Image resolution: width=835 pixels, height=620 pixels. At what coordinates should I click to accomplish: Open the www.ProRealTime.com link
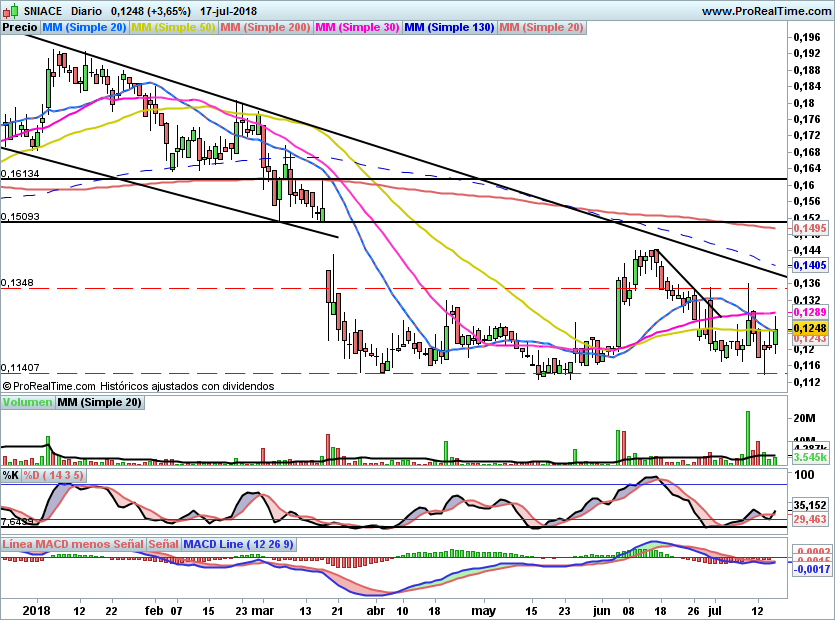tap(766, 11)
